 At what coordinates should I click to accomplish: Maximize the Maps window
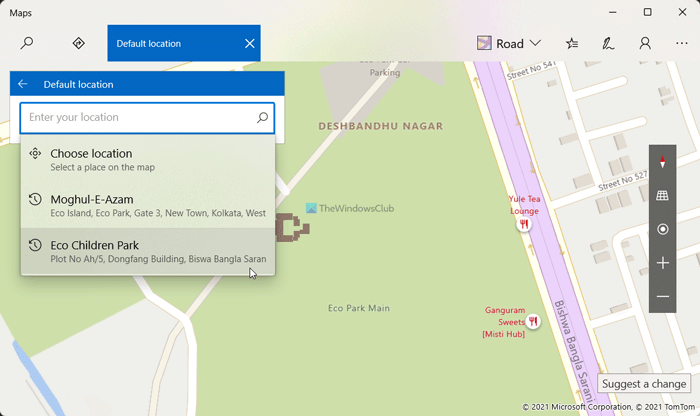click(x=647, y=12)
